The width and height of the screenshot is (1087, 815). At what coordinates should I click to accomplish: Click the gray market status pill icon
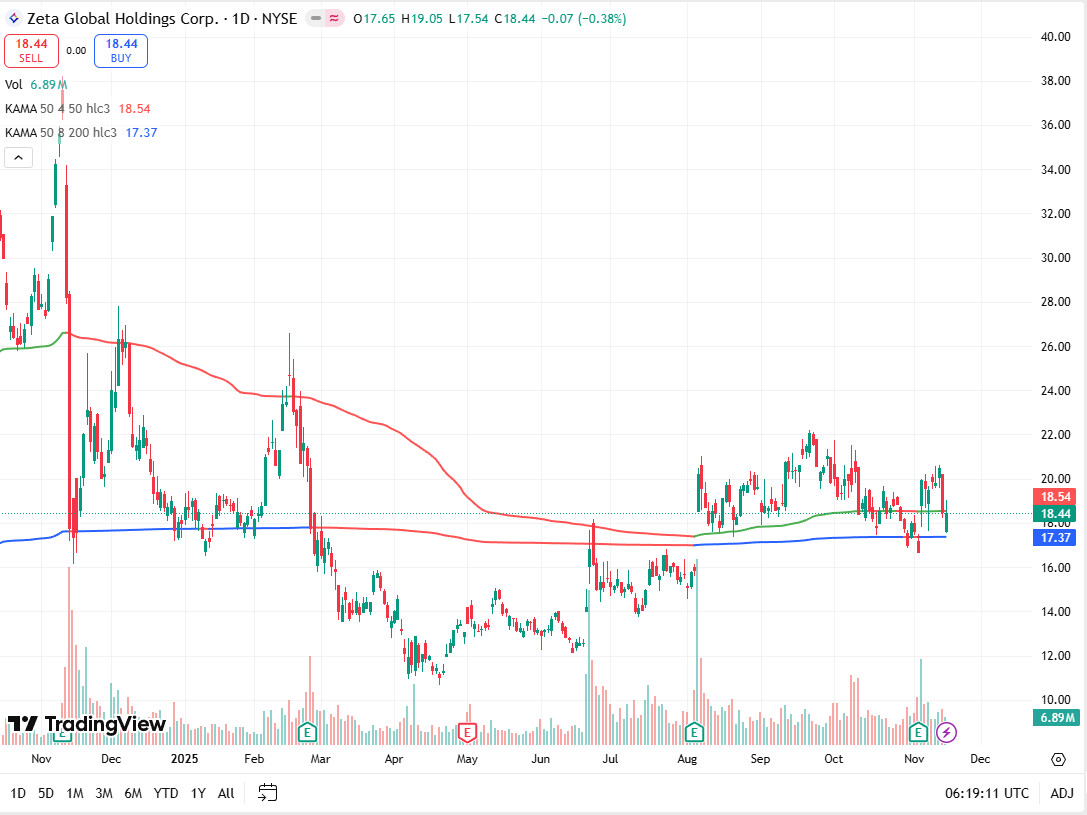click(315, 19)
